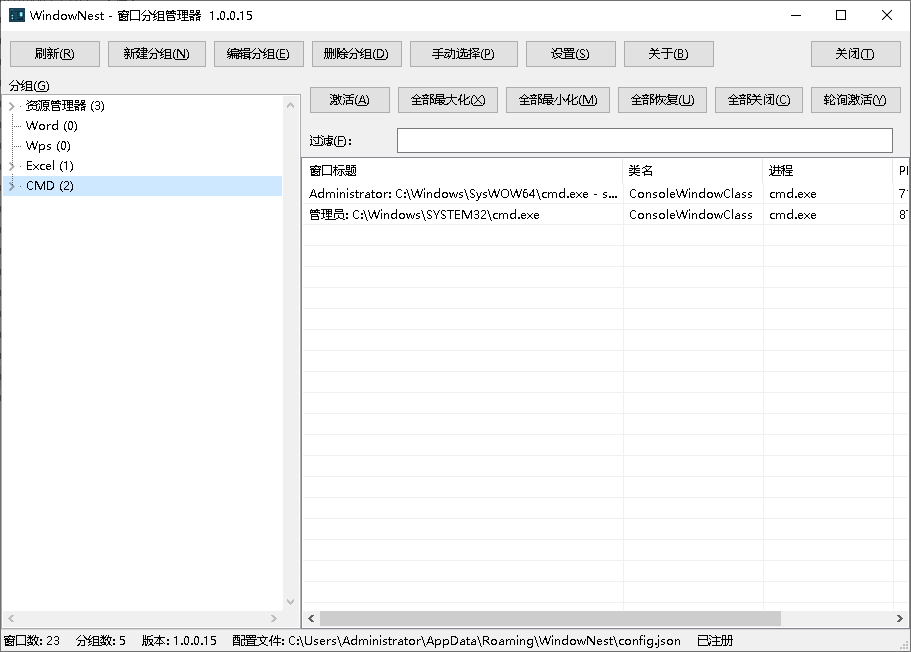Maximize the WindowNest window

[x=841, y=15]
